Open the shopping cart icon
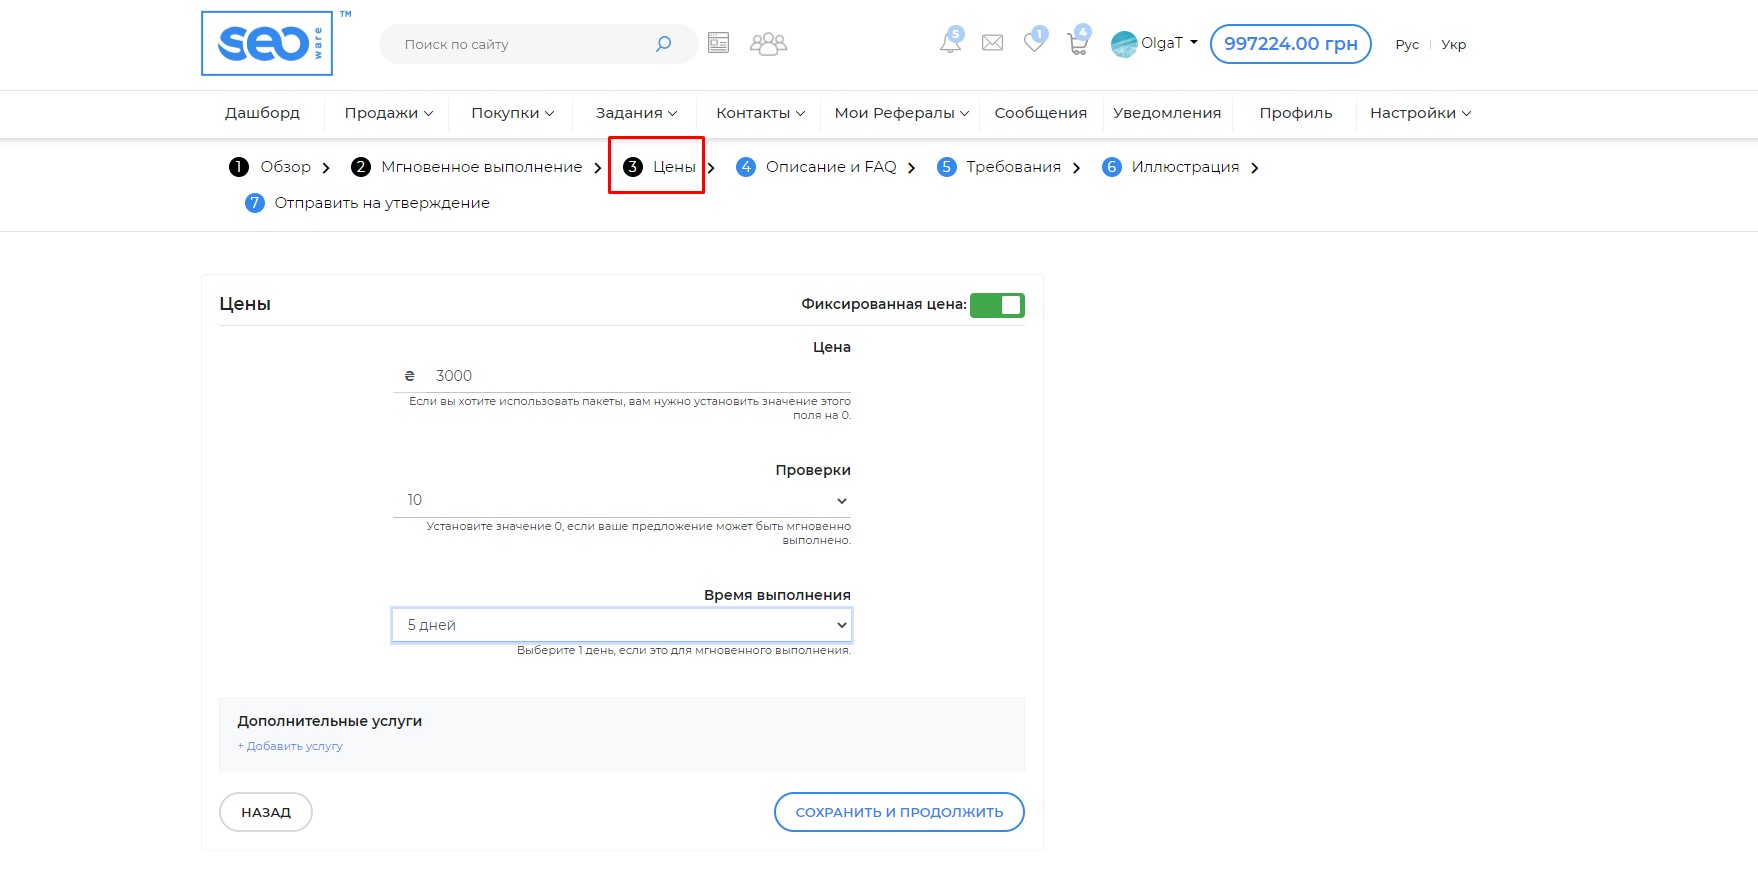This screenshot has height=878, width=1758. [1077, 44]
